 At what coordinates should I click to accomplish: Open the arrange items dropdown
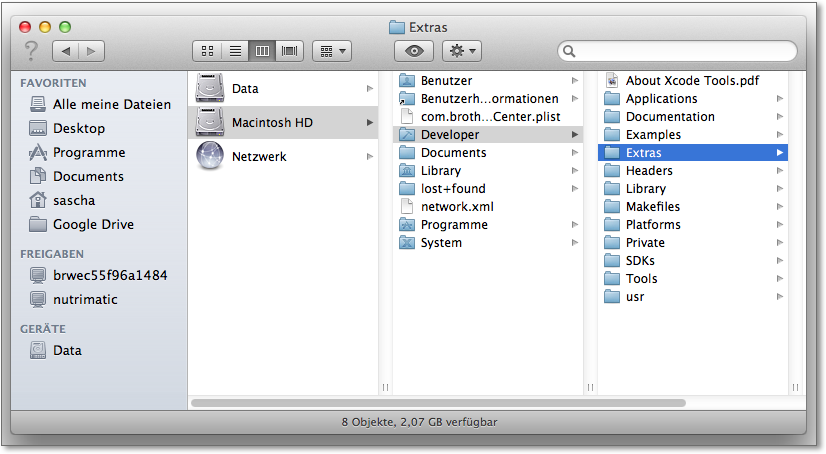coord(331,50)
